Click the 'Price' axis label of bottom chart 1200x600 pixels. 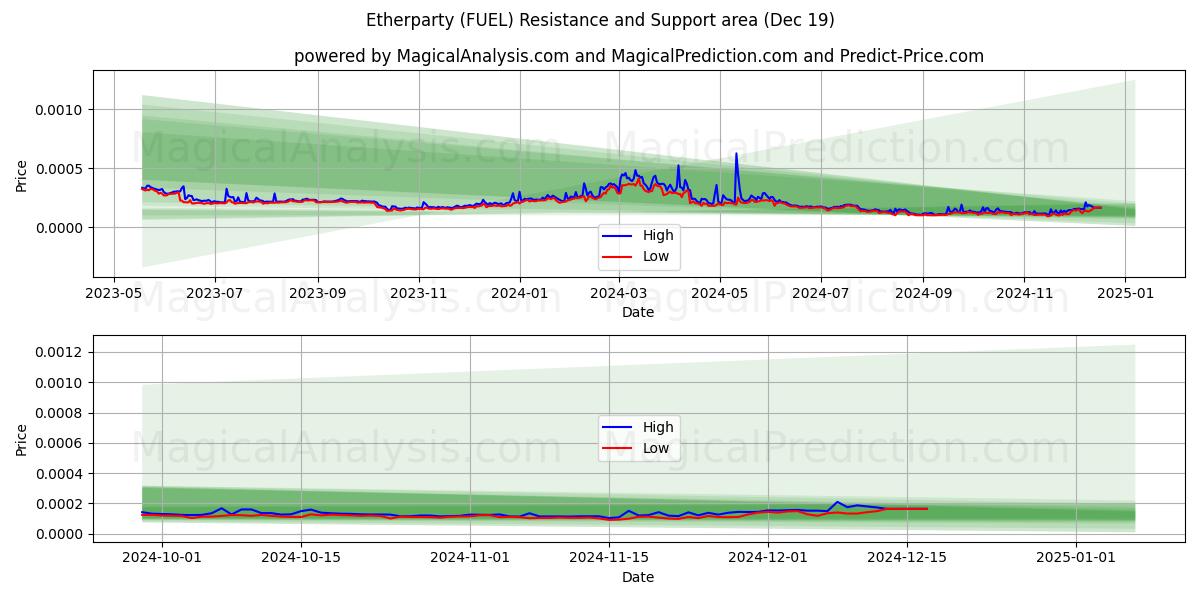[22, 439]
